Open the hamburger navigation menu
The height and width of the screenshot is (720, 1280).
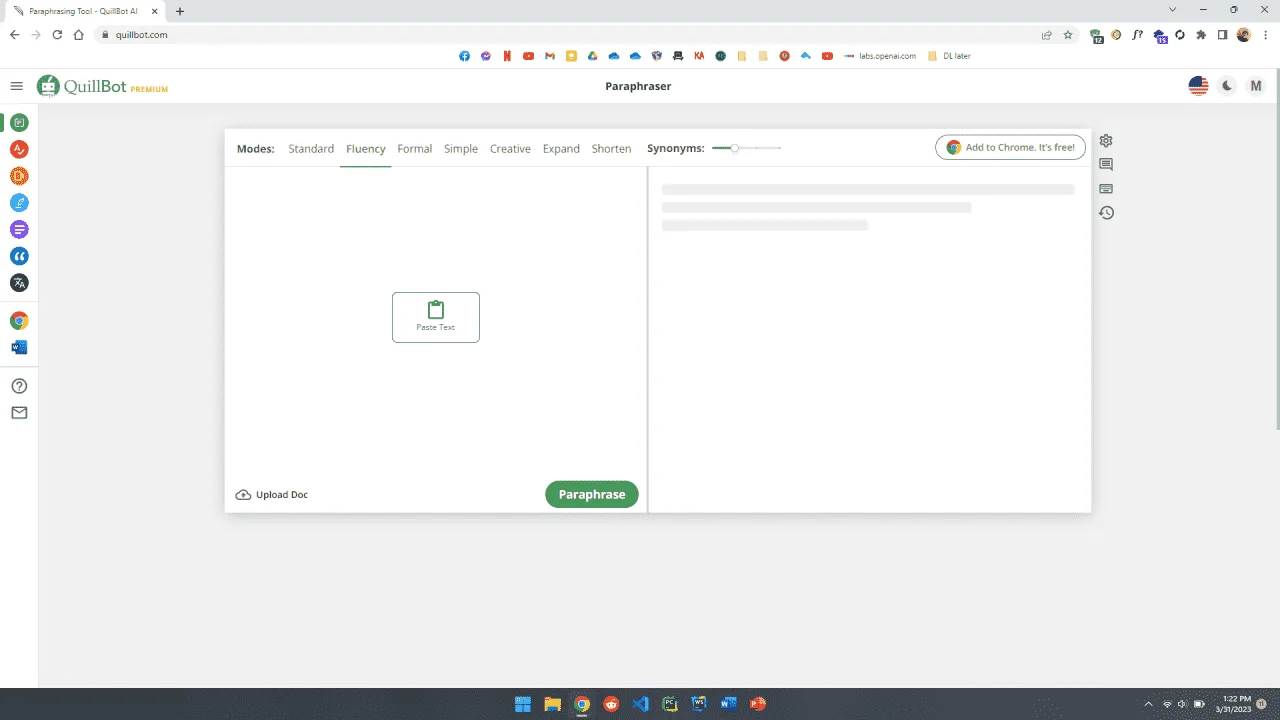coord(16,86)
